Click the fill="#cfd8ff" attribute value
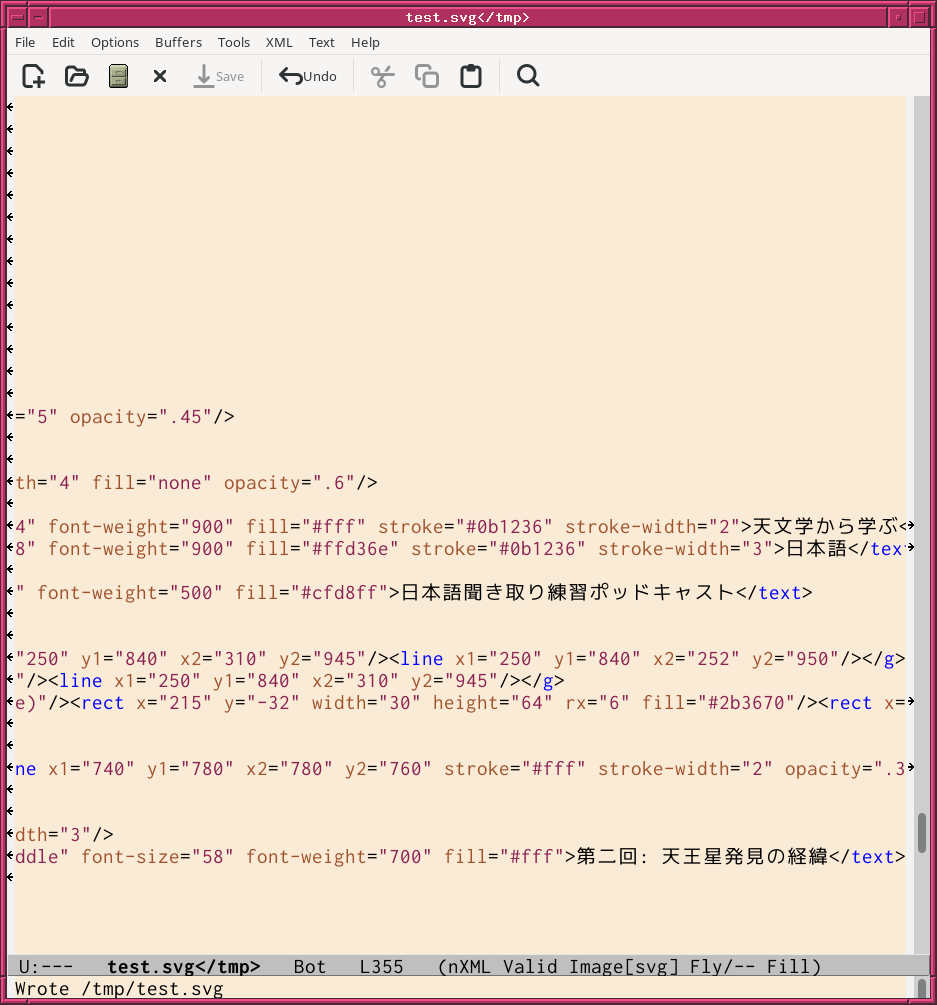 (x=311, y=592)
